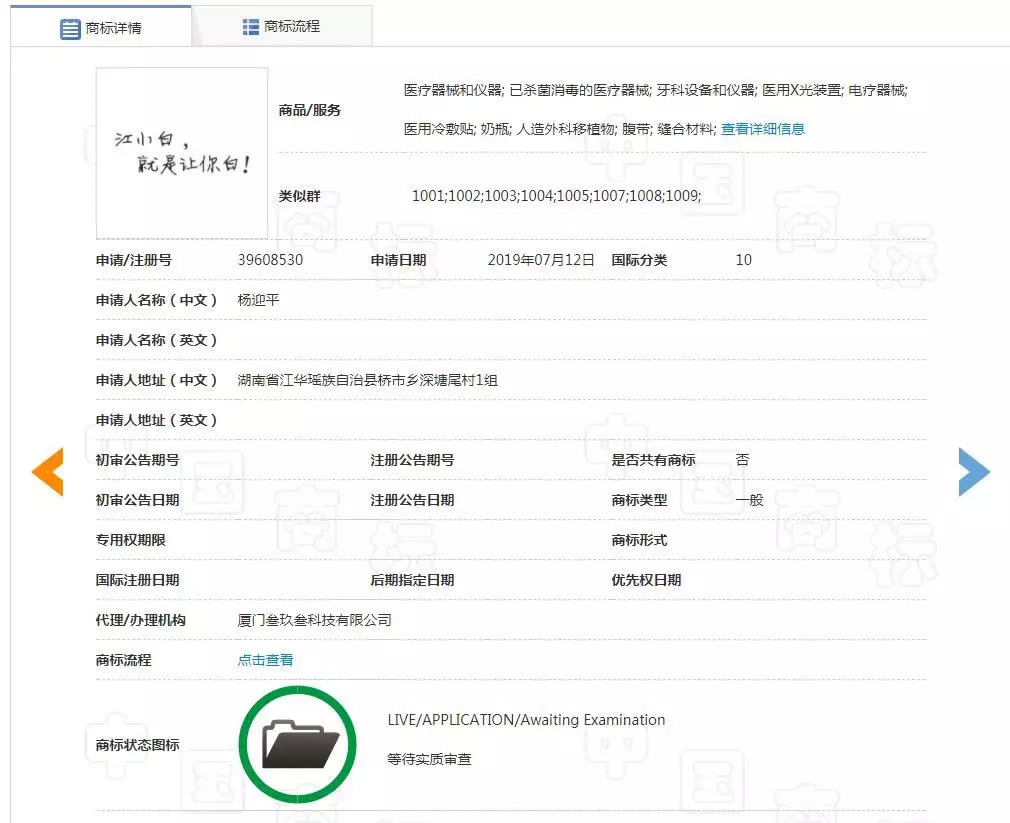
Task: Click the 注册公告日期 label
Action: (412, 500)
